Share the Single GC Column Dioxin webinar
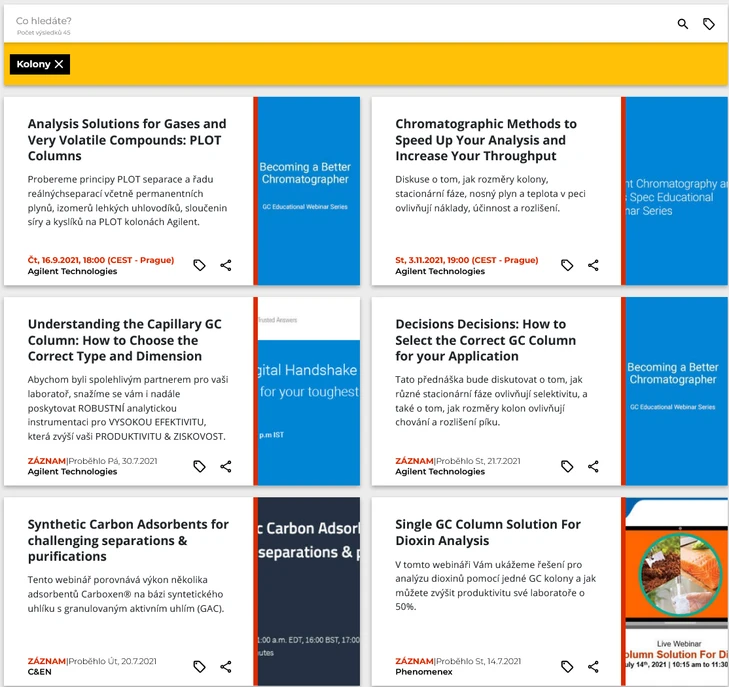Viewport: 729px width, 687px height. point(593,666)
